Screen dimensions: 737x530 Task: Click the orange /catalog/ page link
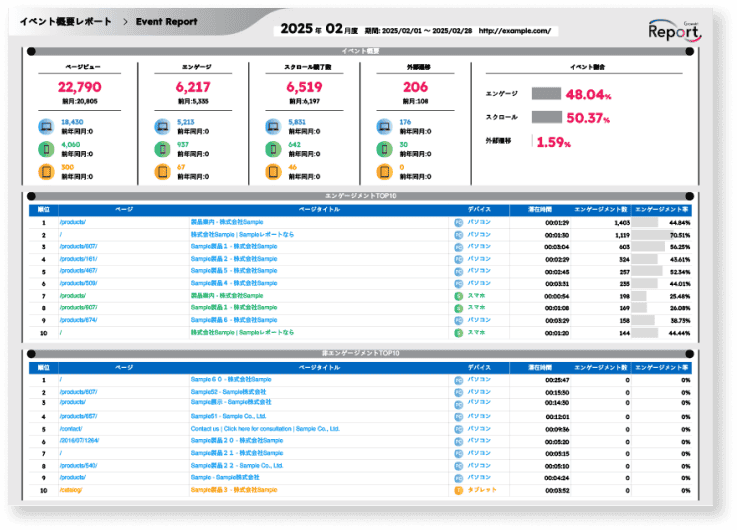72,491
